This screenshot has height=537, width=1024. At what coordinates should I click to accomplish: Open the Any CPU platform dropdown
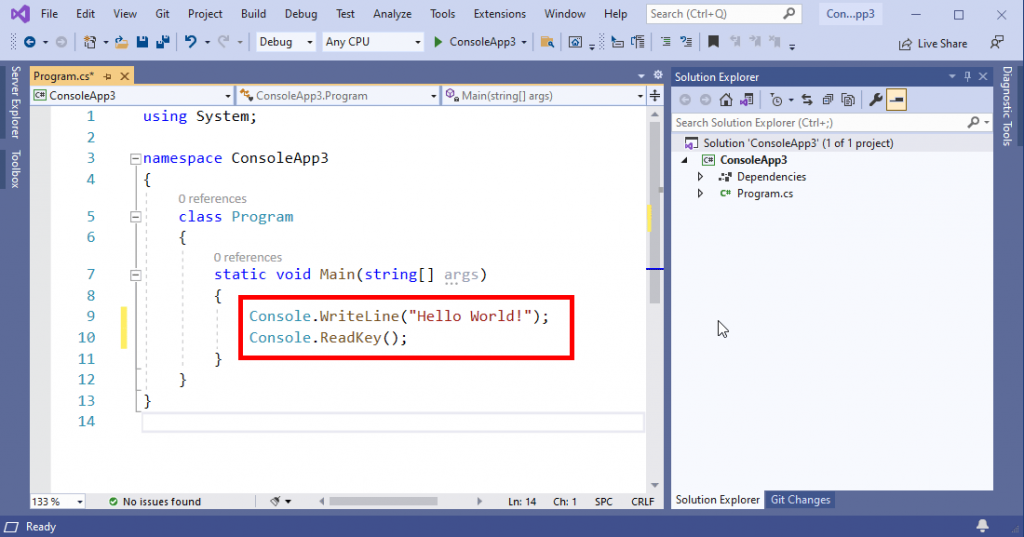tap(373, 42)
